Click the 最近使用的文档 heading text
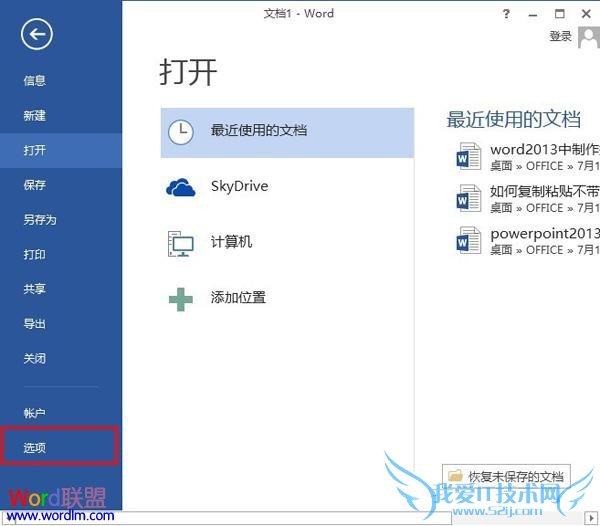Viewport: 600px width, 526px height. coord(514,119)
